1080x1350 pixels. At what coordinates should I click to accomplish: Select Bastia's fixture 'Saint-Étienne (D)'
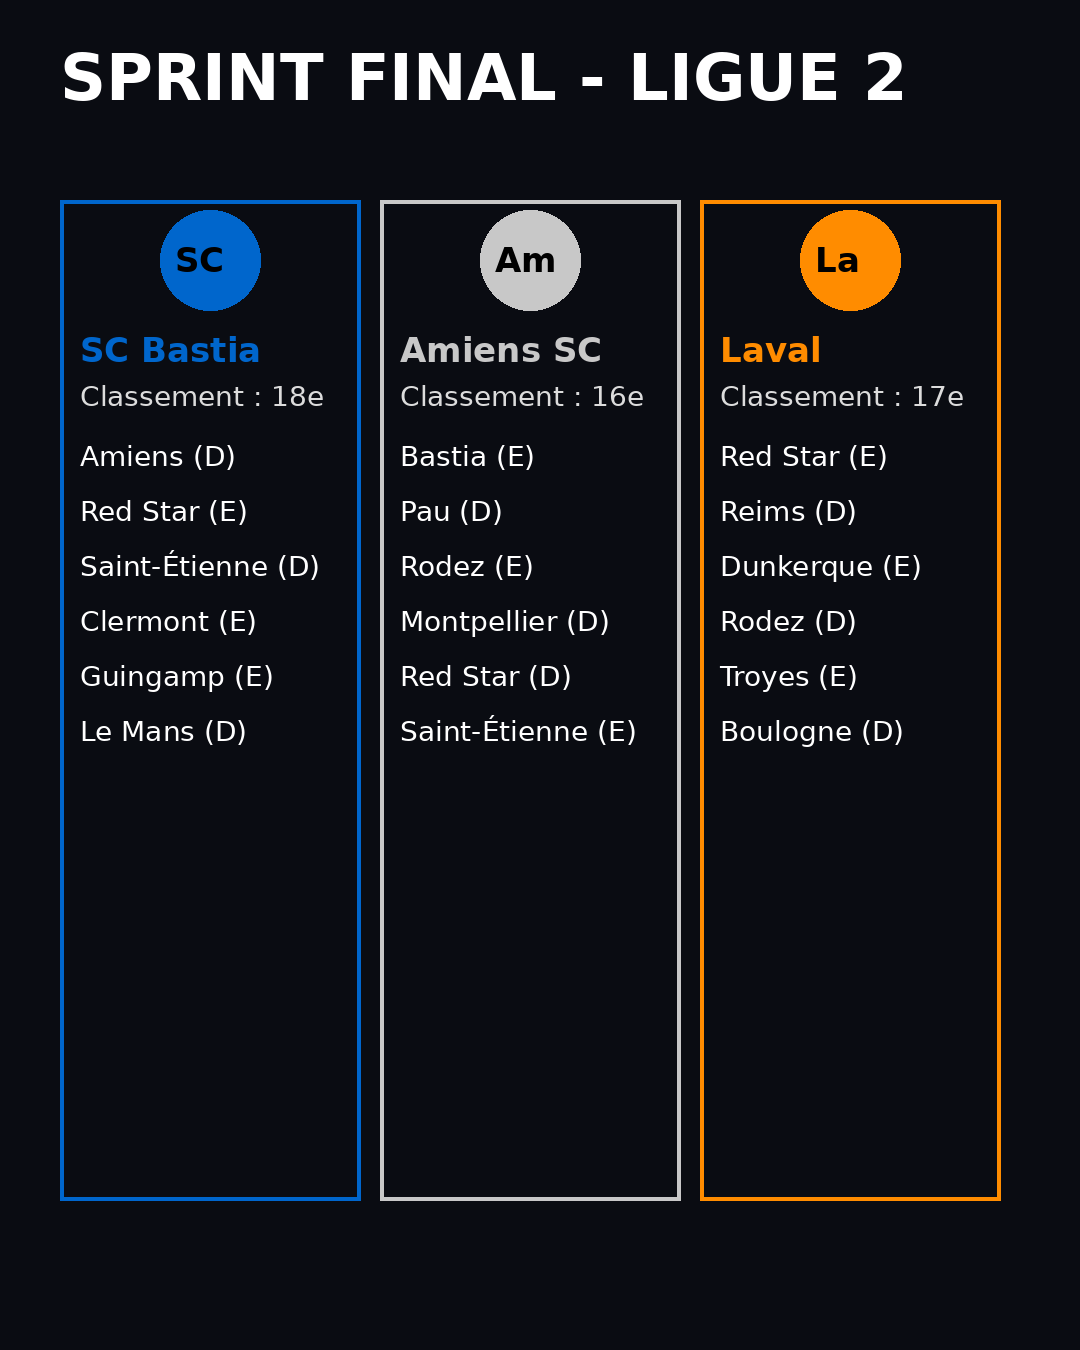[x=200, y=567]
